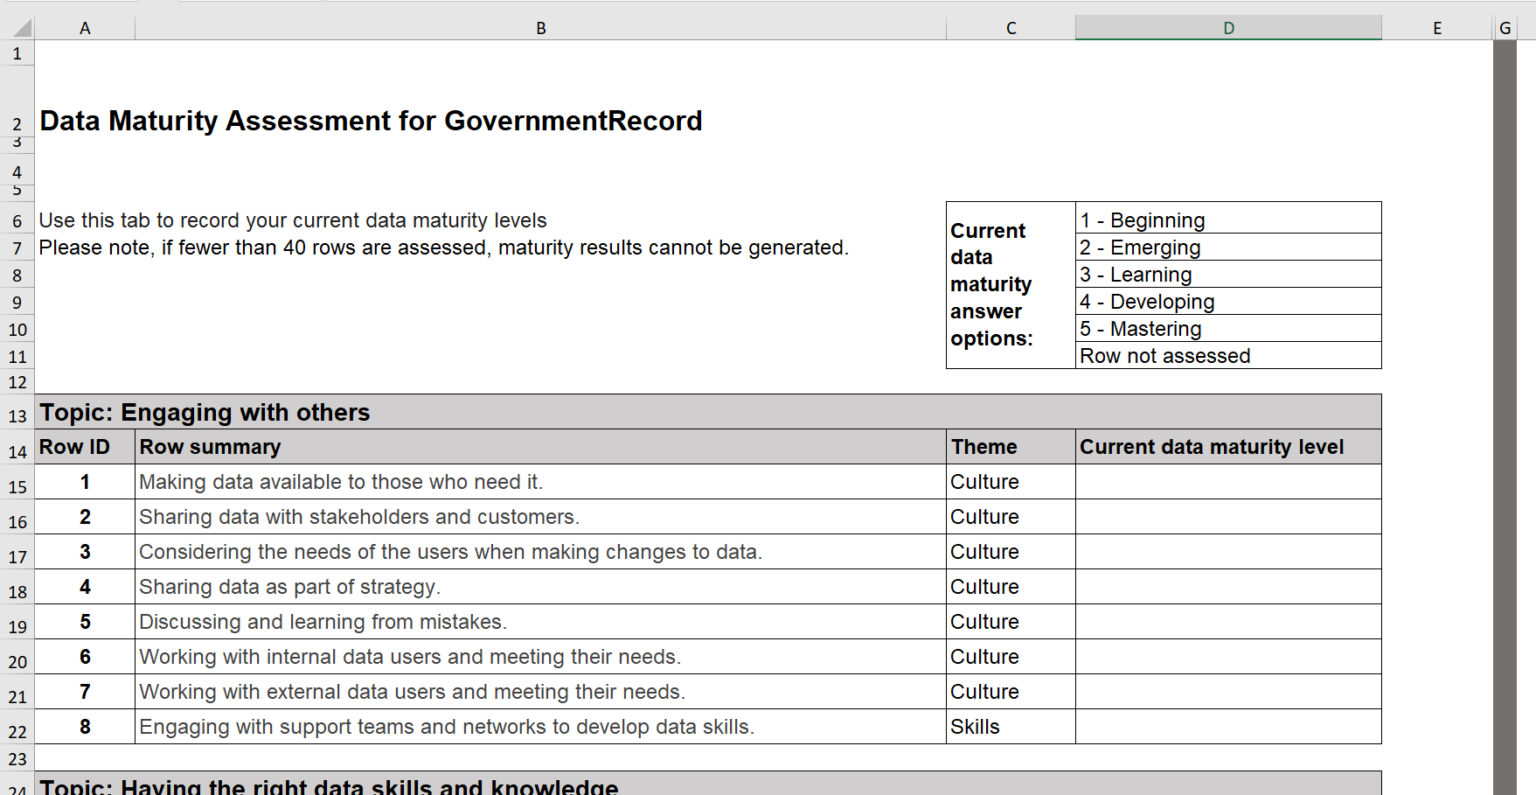1536x795 pixels.
Task: Select the "1 - Beginning" answer option cell
Action: click(x=1227, y=219)
